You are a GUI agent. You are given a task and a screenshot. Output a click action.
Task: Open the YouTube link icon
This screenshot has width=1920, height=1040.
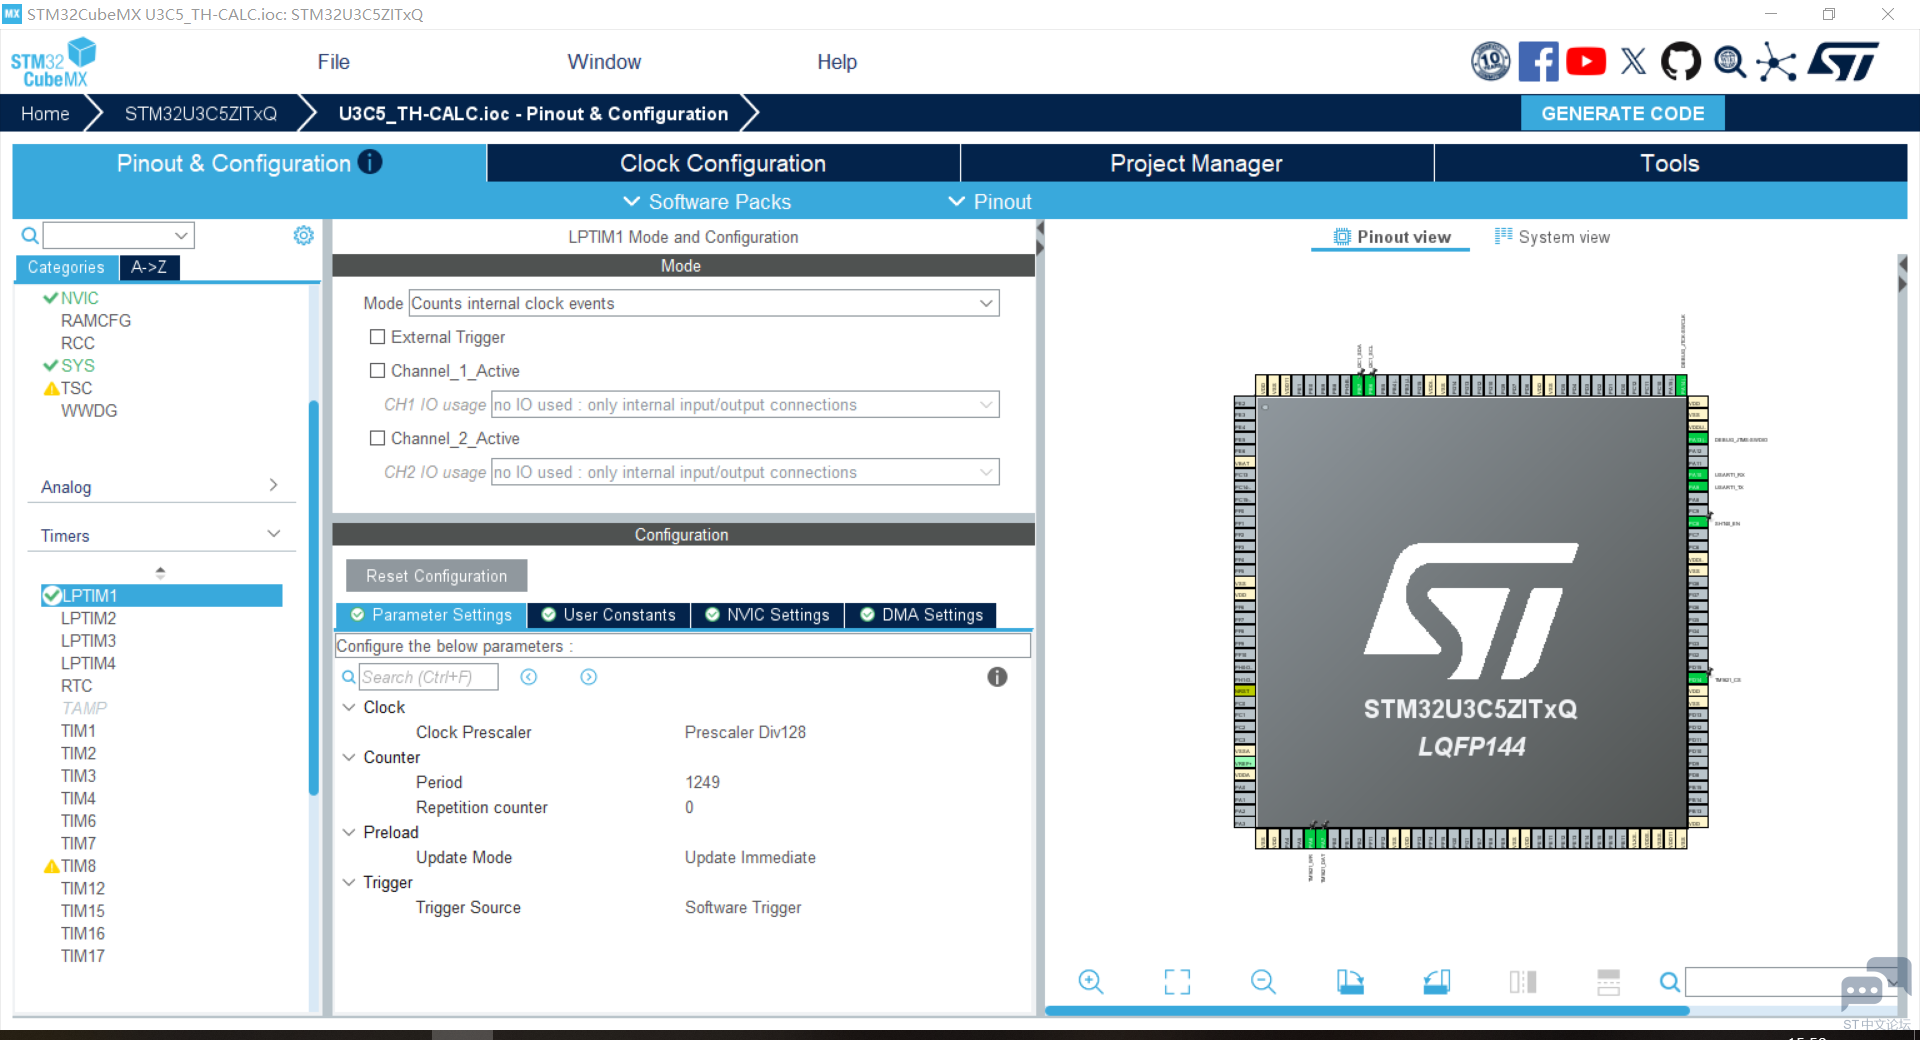(x=1586, y=62)
